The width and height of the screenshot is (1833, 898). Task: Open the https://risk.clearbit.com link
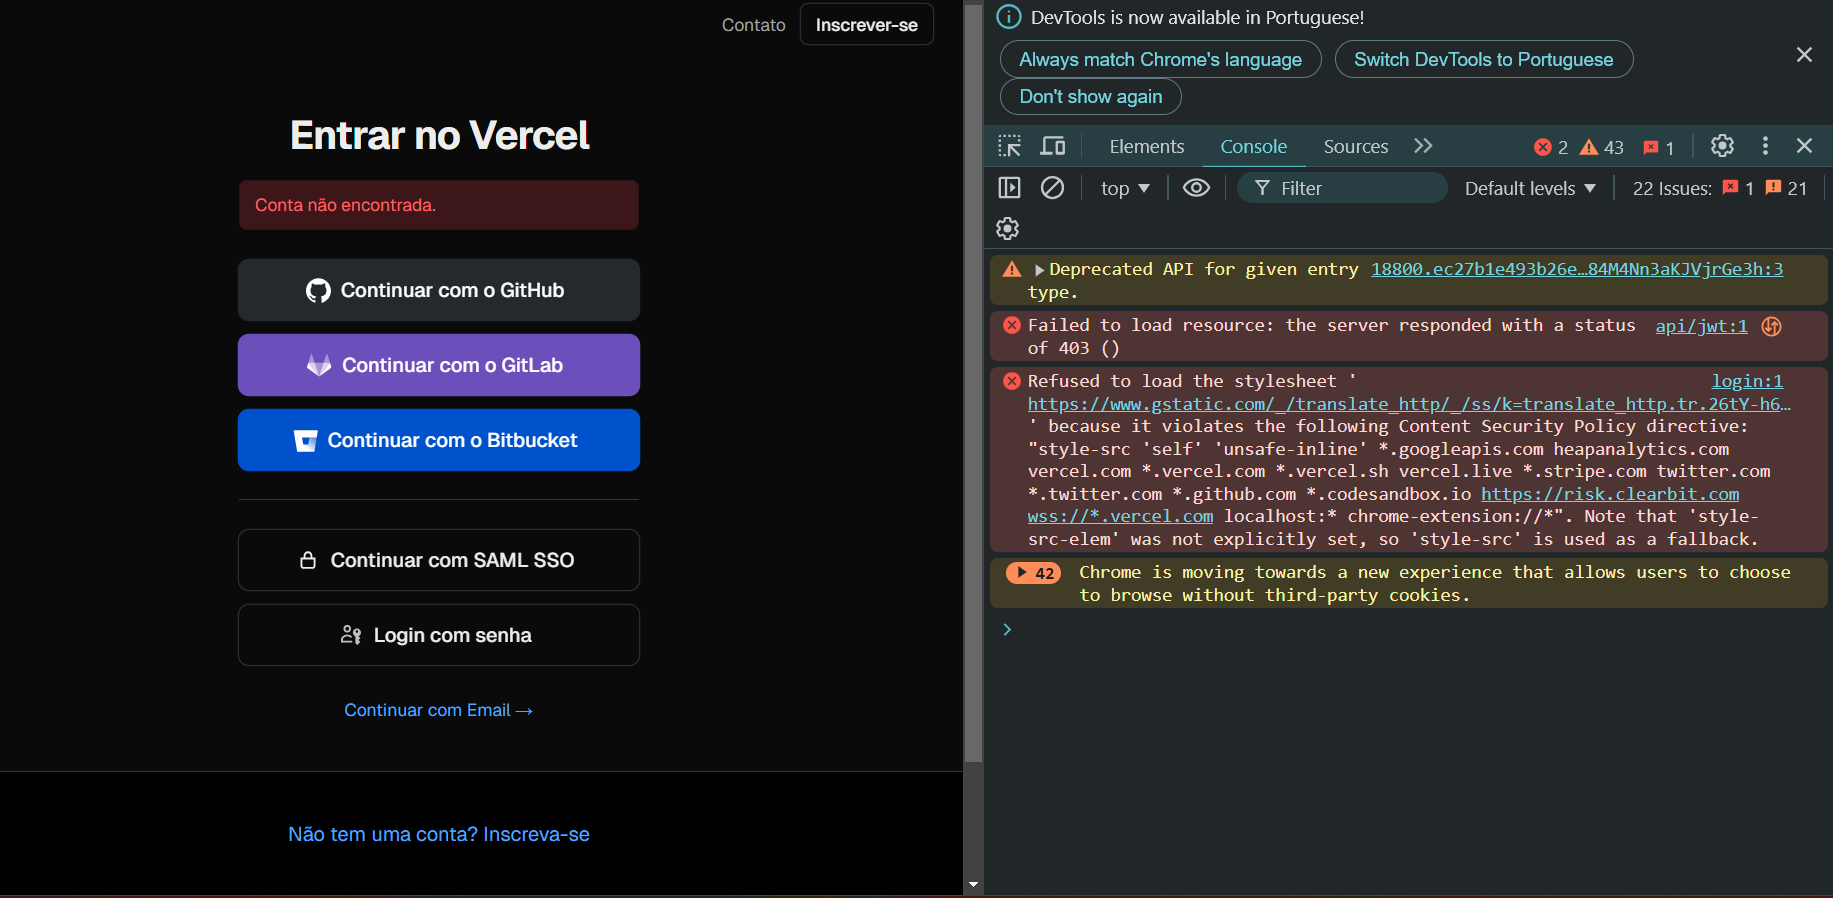tap(1610, 494)
